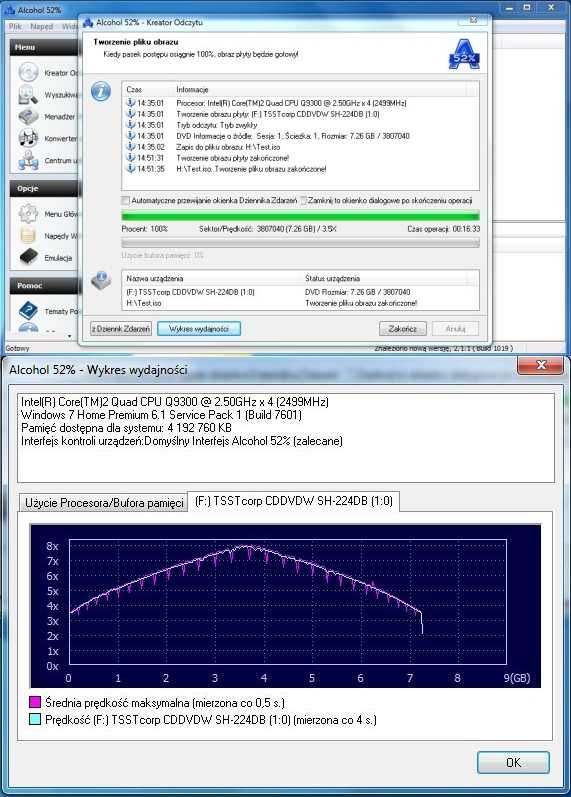Switch to Użycie Procesora/Bufora pamięci tab
This screenshot has width=571, height=797.
click(104, 503)
